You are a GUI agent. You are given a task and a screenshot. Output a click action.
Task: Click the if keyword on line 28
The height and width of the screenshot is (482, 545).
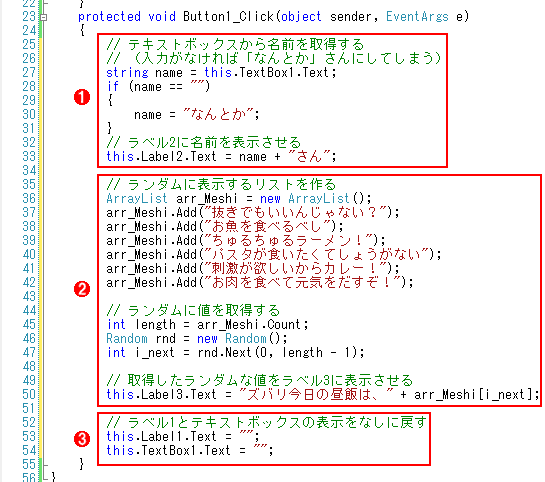113,86
